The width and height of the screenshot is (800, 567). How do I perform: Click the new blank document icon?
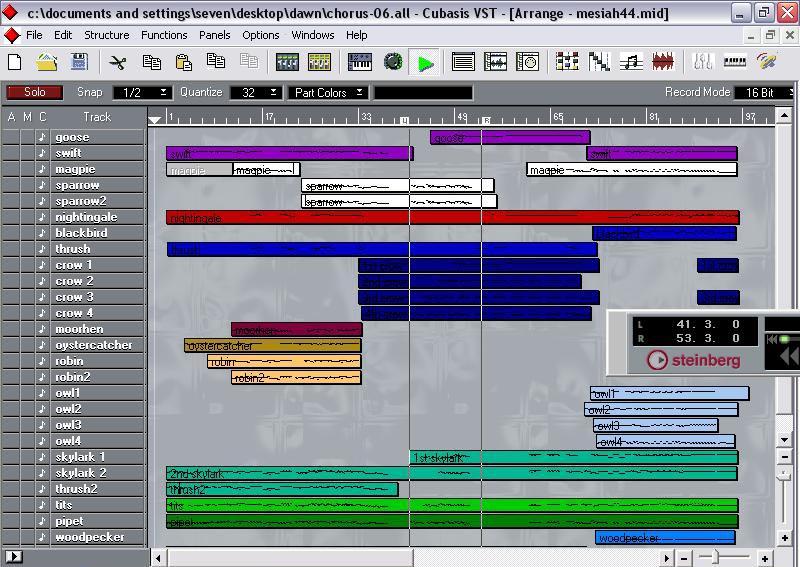[15, 62]
